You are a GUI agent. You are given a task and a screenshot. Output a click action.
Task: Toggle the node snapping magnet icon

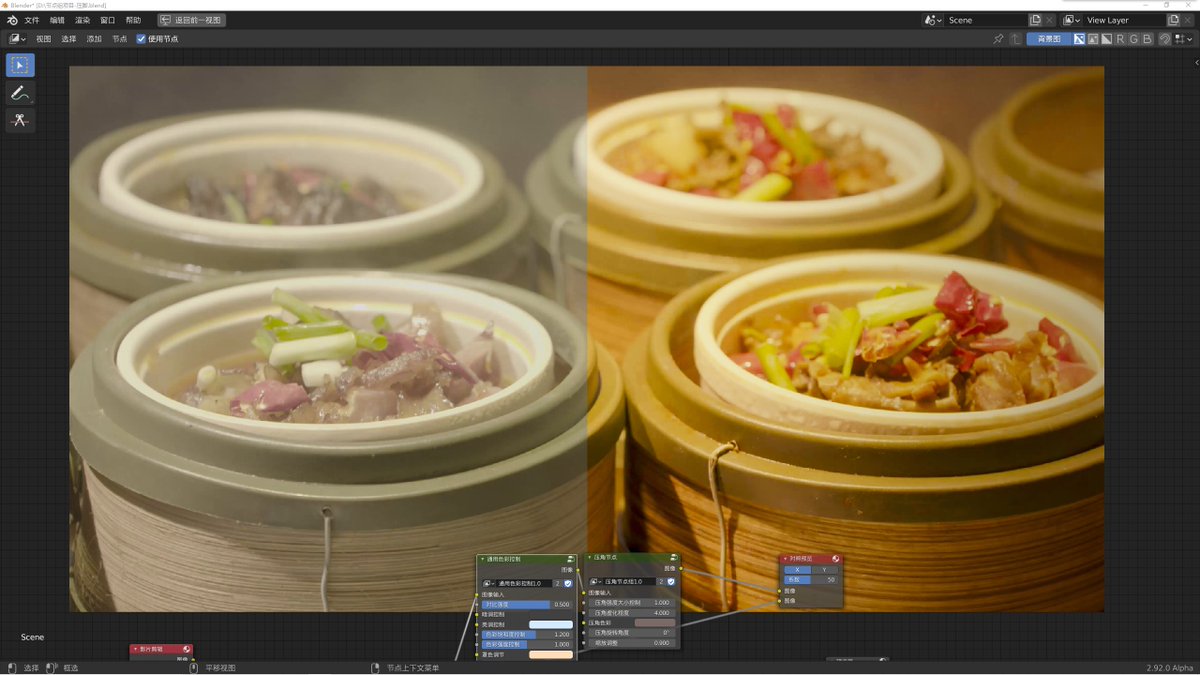point(1165,39)
